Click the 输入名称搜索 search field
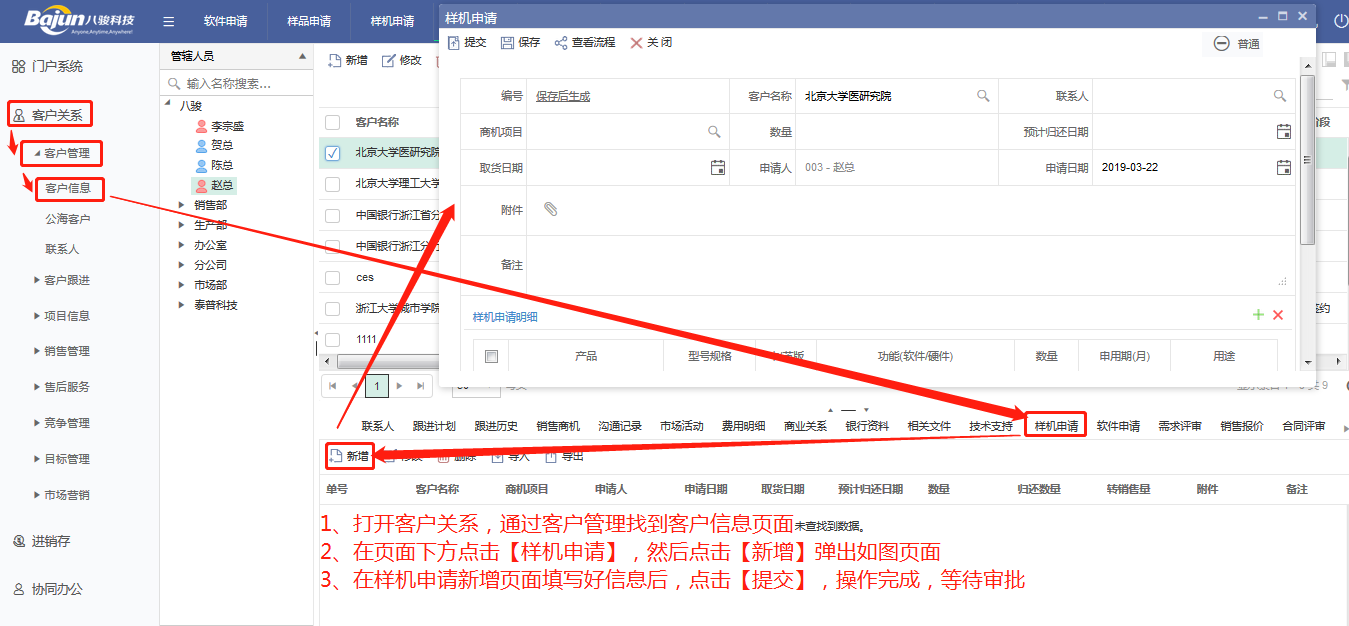 click(x=240, y=84)
